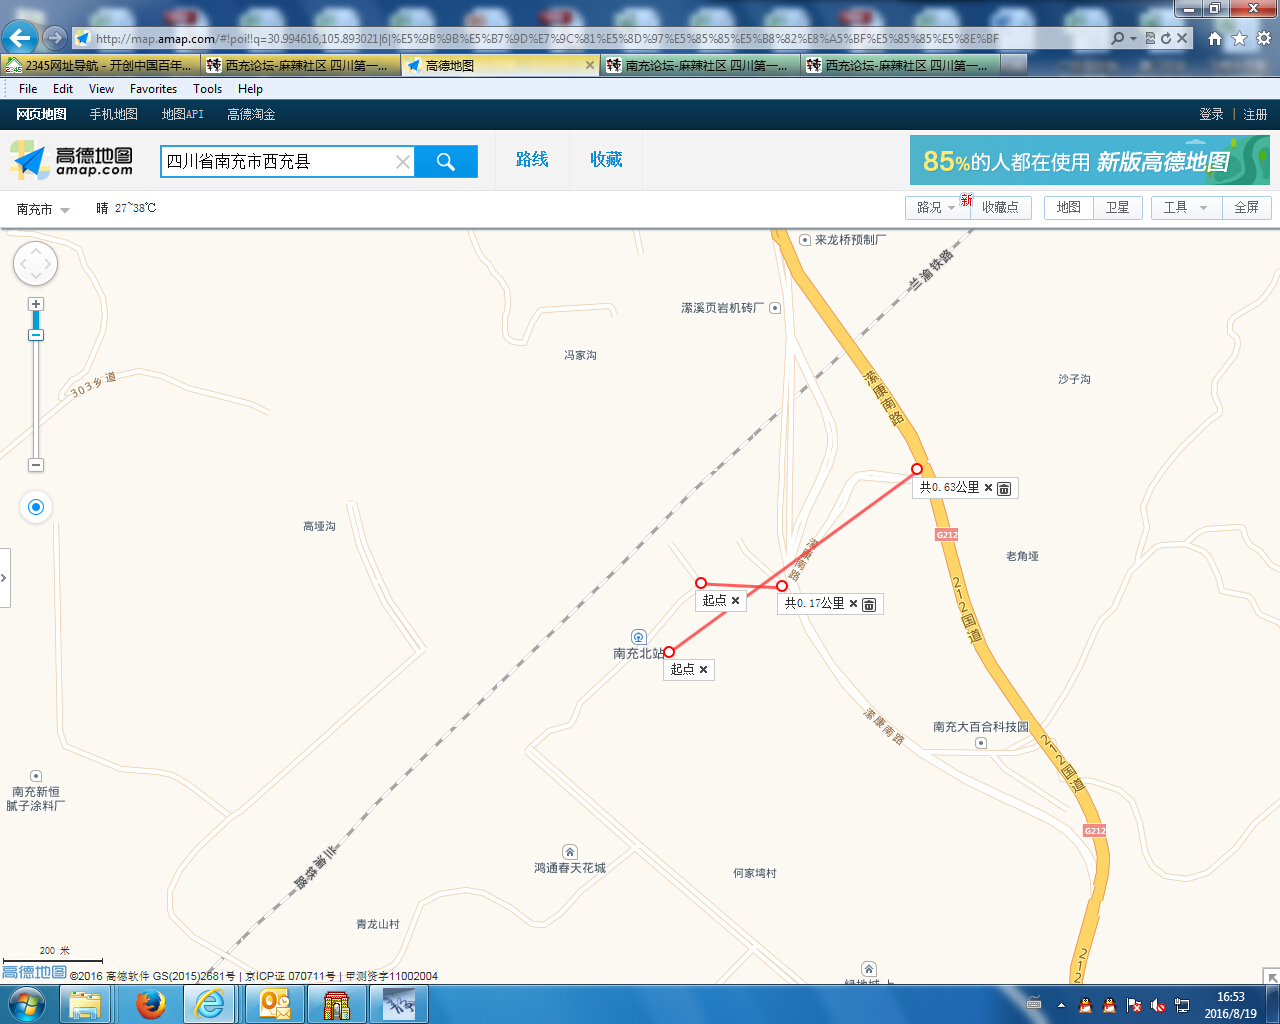Screen dimensions: 1280x1024
Task: Switch to 卫星 satellite view
Action: pos(1117,207)
